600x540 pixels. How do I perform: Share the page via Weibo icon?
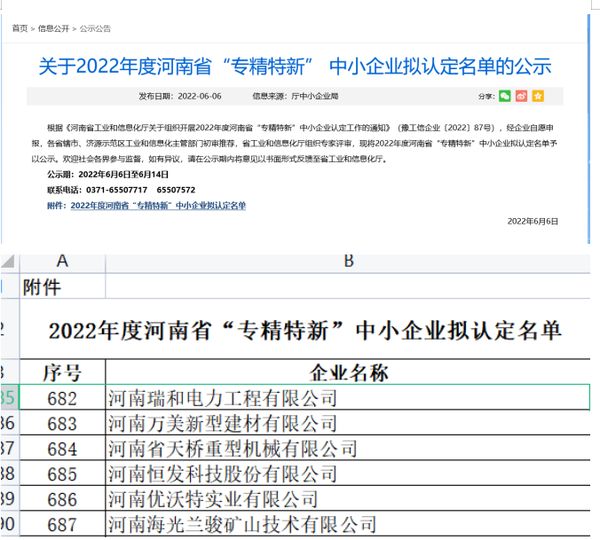point(521,96)
